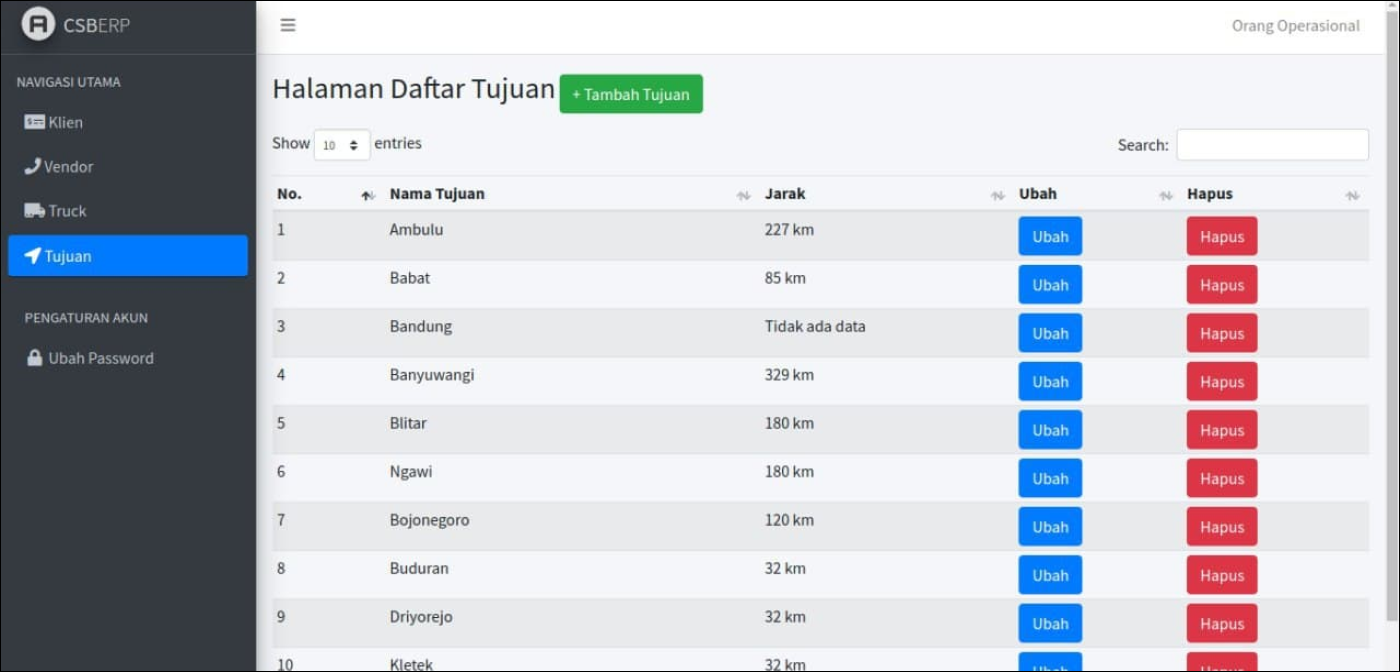This screenshot has height=672, width=1400.
Task: Click the Orang Operasional user label
Action: pos(1295,26)
